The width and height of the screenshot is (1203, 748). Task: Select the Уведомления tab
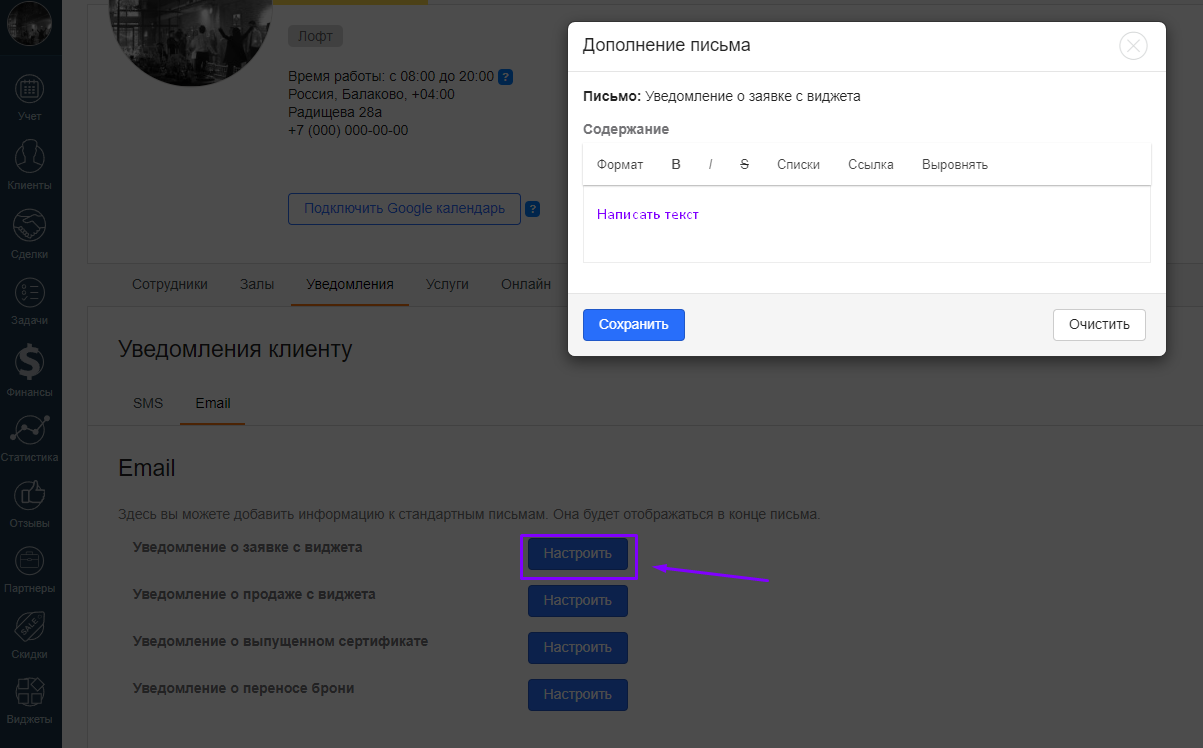[350, 284]
